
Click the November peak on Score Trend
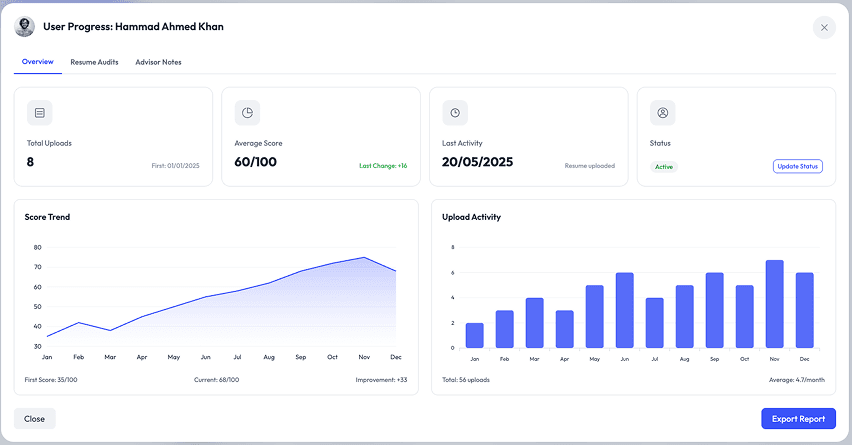pyautogui.click(x=365, y=258)
